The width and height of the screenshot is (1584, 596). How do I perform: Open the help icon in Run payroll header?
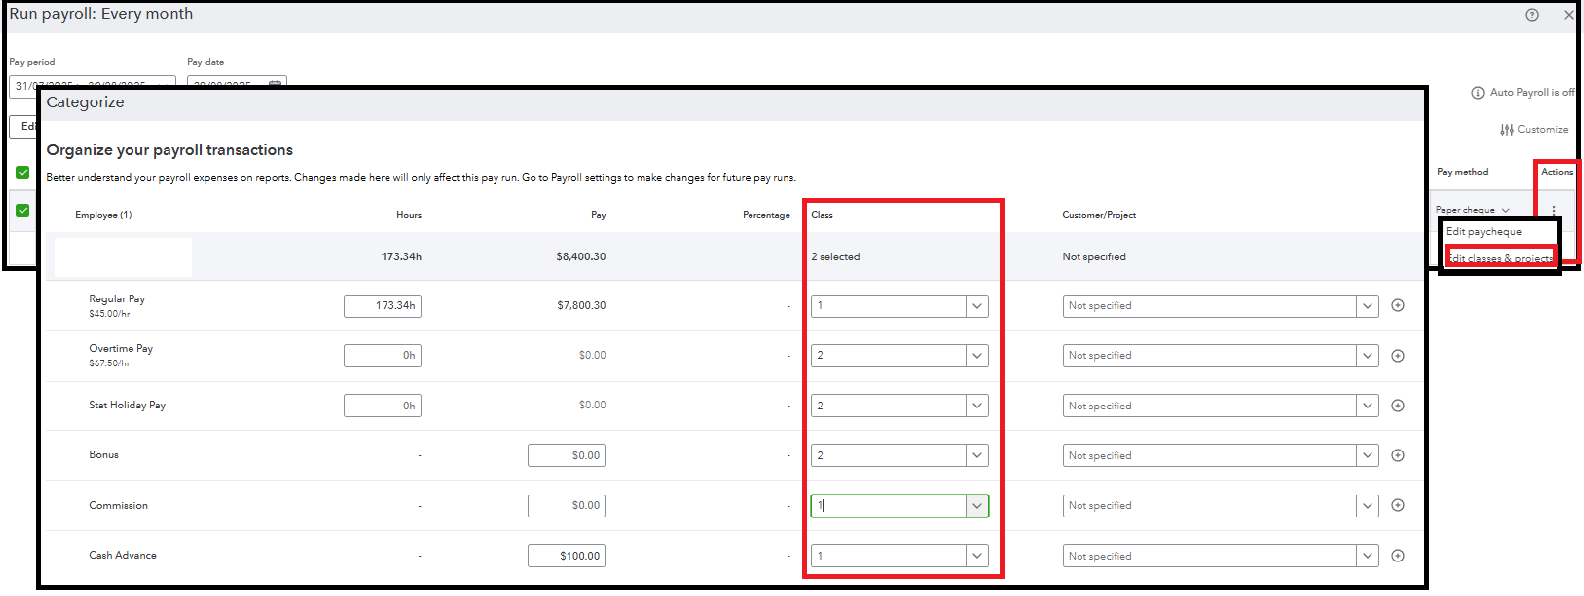[1532, 15]
